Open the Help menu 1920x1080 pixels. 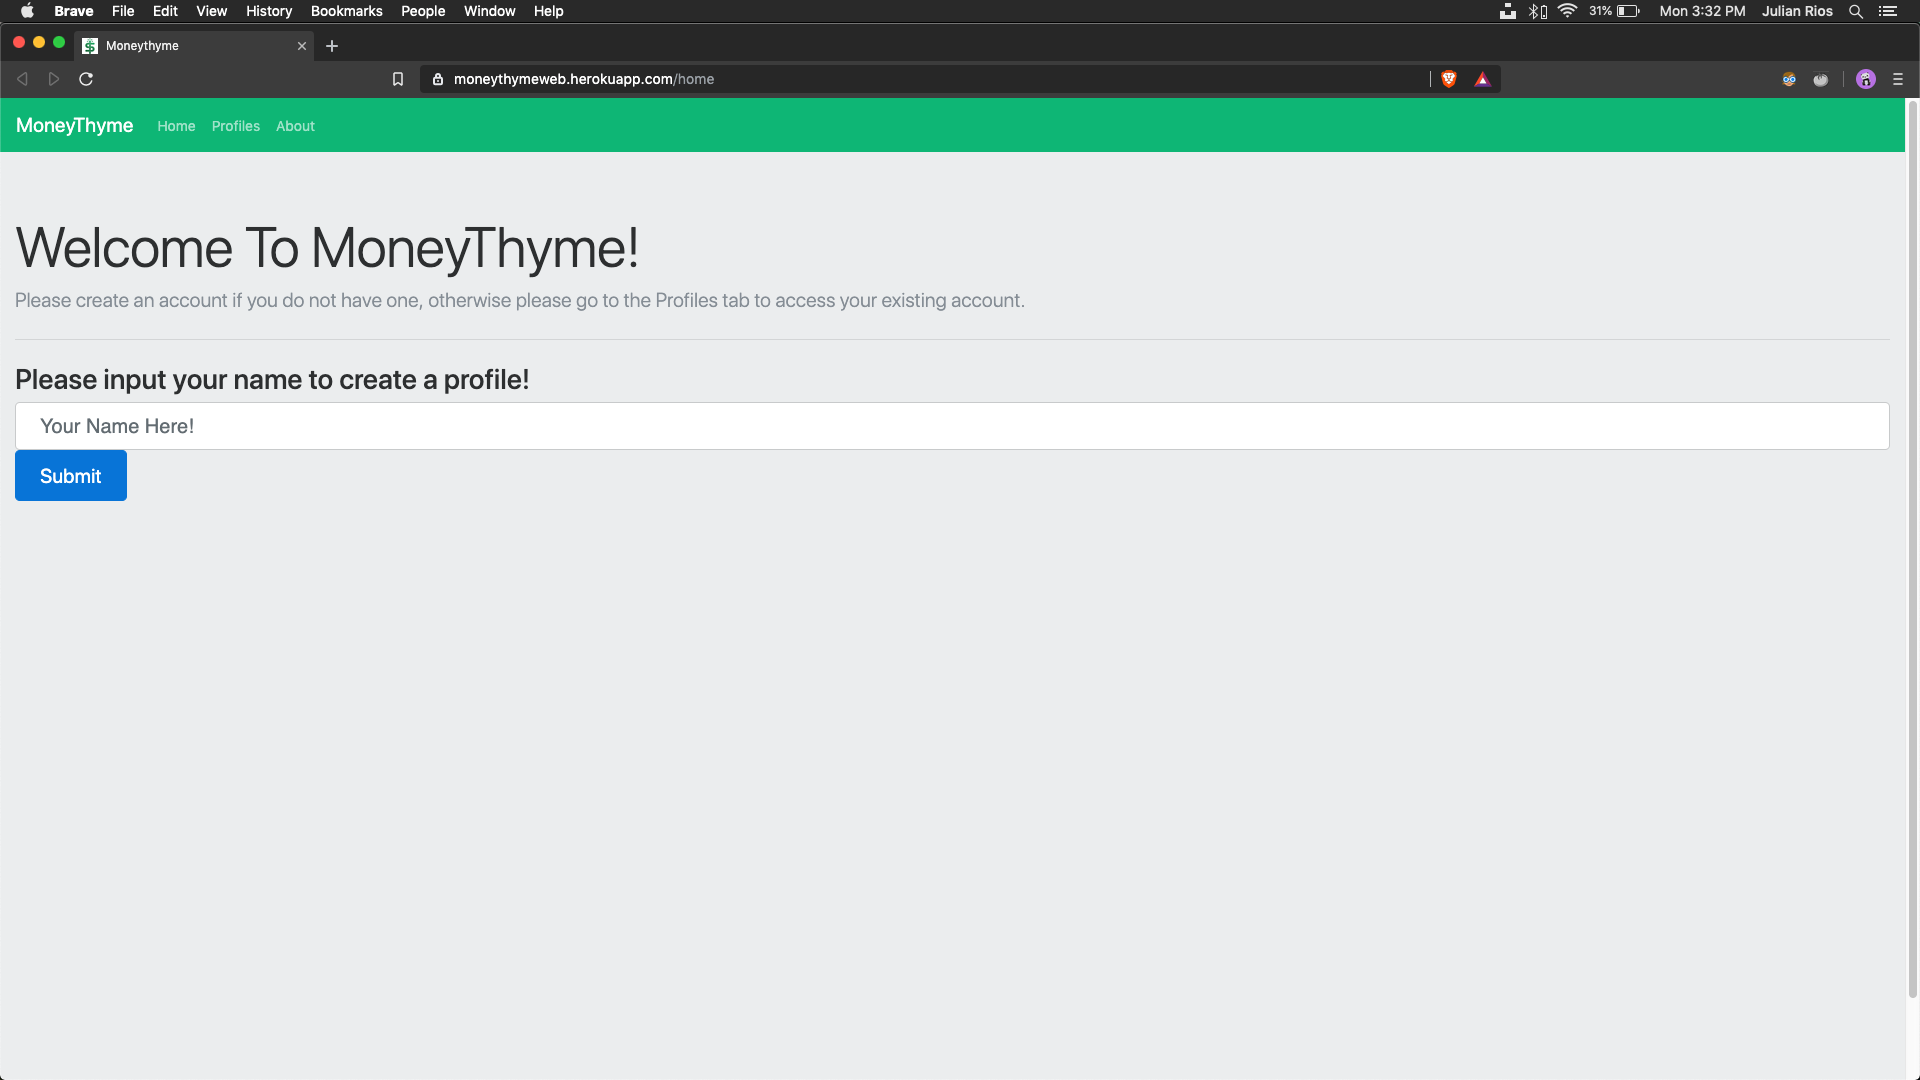(548, 11)
